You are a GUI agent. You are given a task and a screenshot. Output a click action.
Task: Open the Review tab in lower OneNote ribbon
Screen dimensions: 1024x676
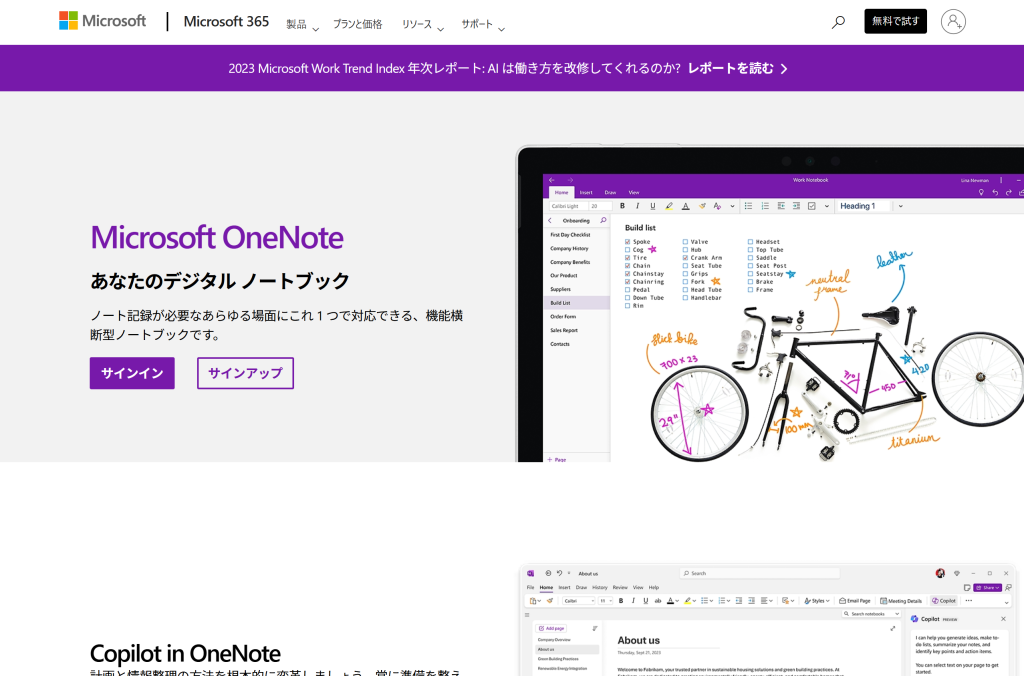[x=620, y=587]
